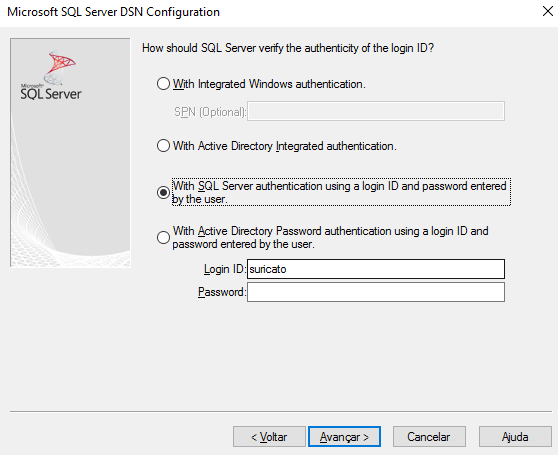This screenshot has width=558, height=455.
Task: Click the red SQL Server logo emblem
Action: pyautogui.click(x=60, y=67)
